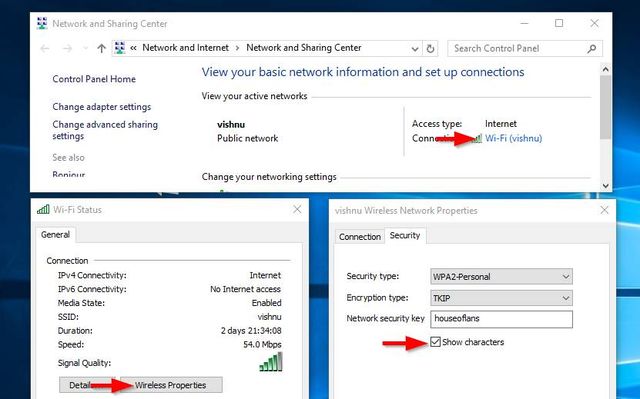Click the Back navigation arrow
The height and width of the screenshot is (399, 640).
click(x=45, y=49)
